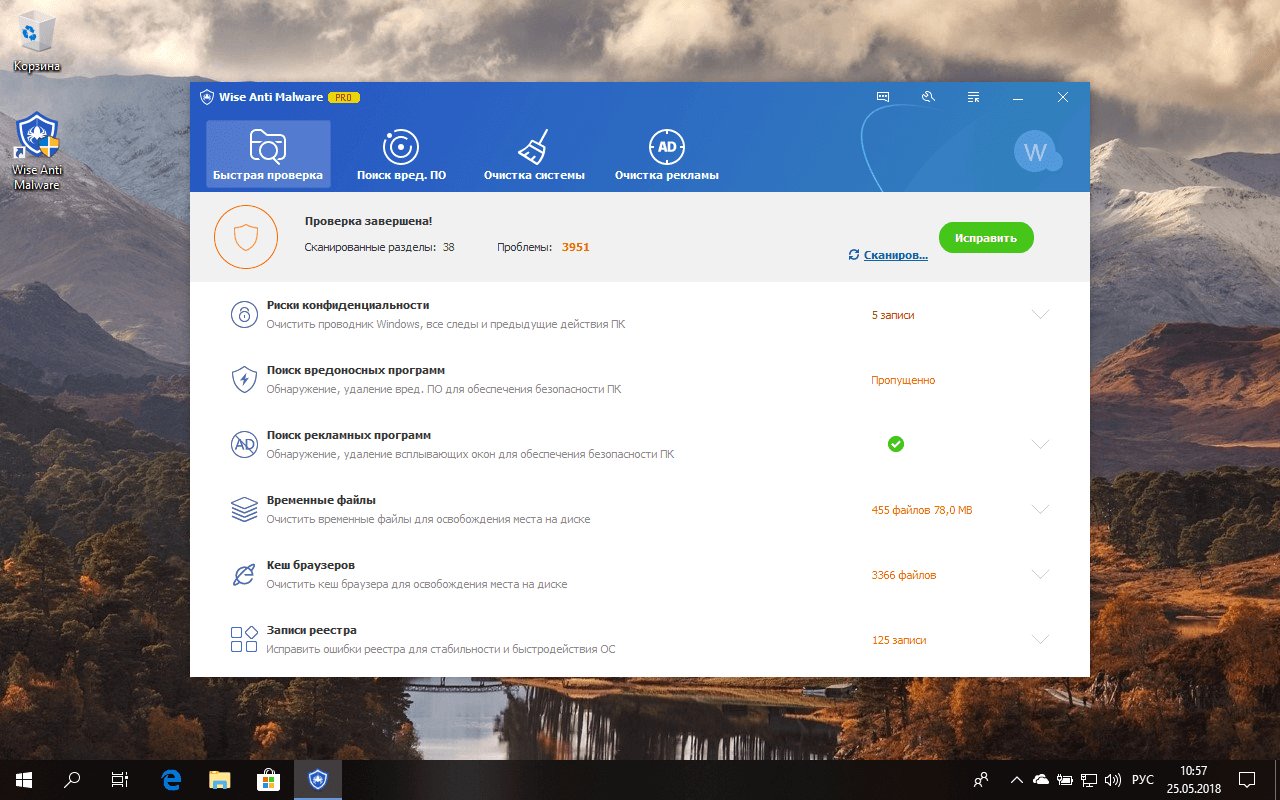Switch to Поиск вред. ПО tab
Image resolution: width=1280 pixels, height=800 pixels.
click(x=401, y=155)
